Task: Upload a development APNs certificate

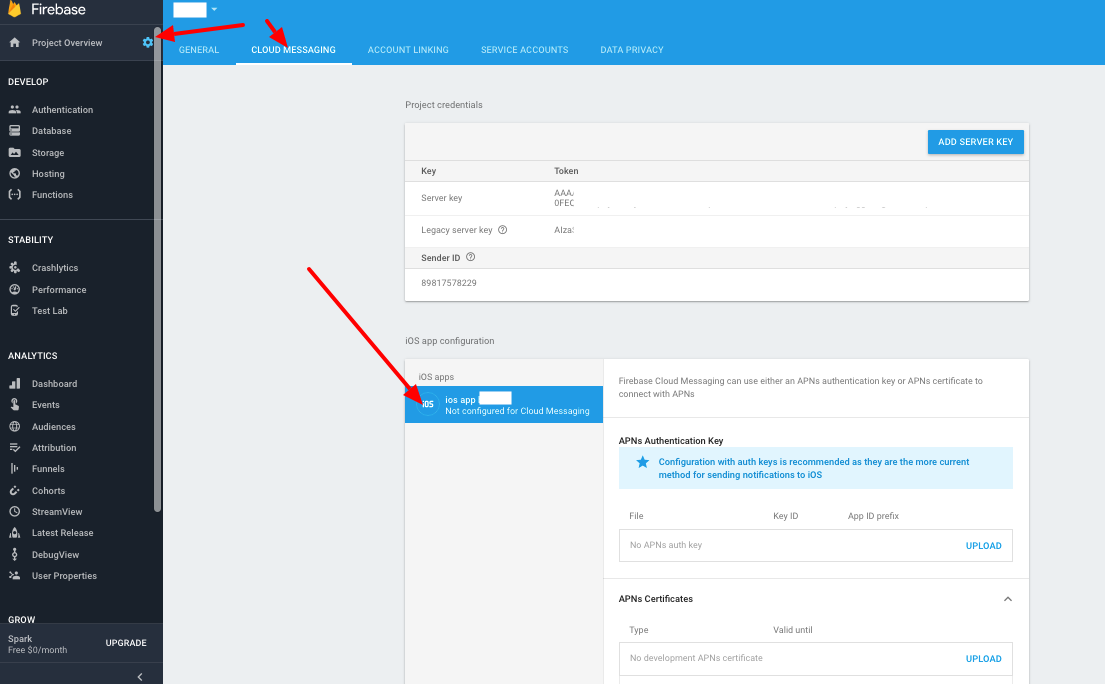Action: pyautogui.click(x=983, y=659)
